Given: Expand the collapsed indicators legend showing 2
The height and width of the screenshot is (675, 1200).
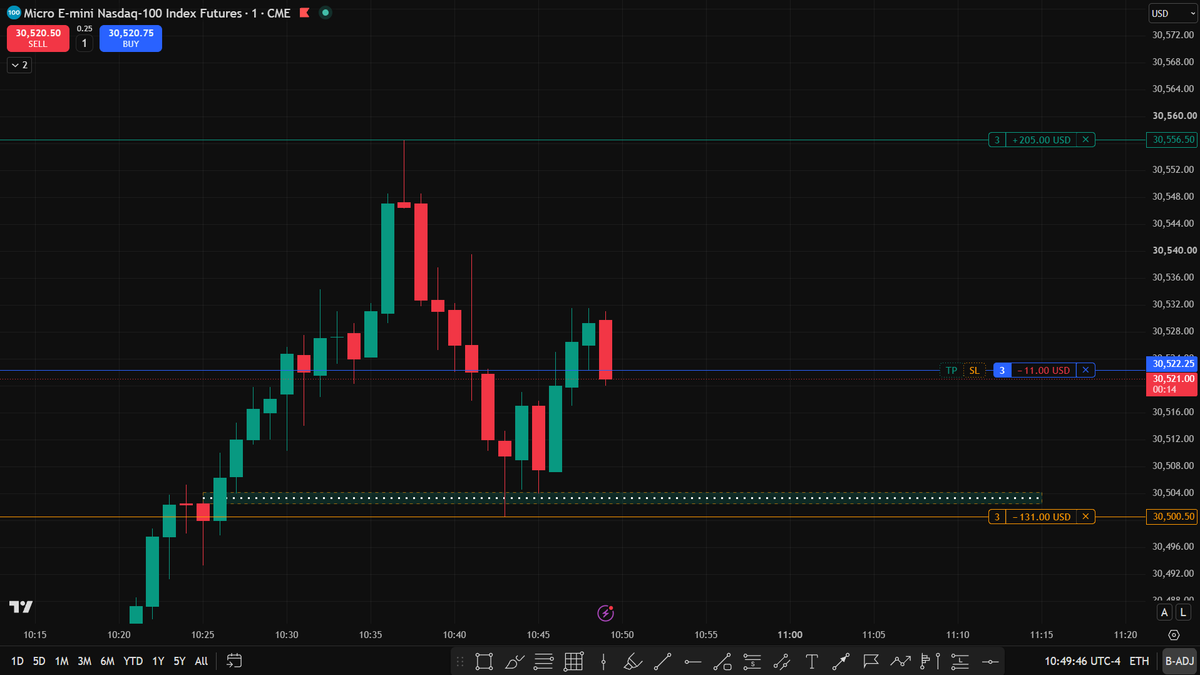Looking at the screenshot, I should [19, 65].
